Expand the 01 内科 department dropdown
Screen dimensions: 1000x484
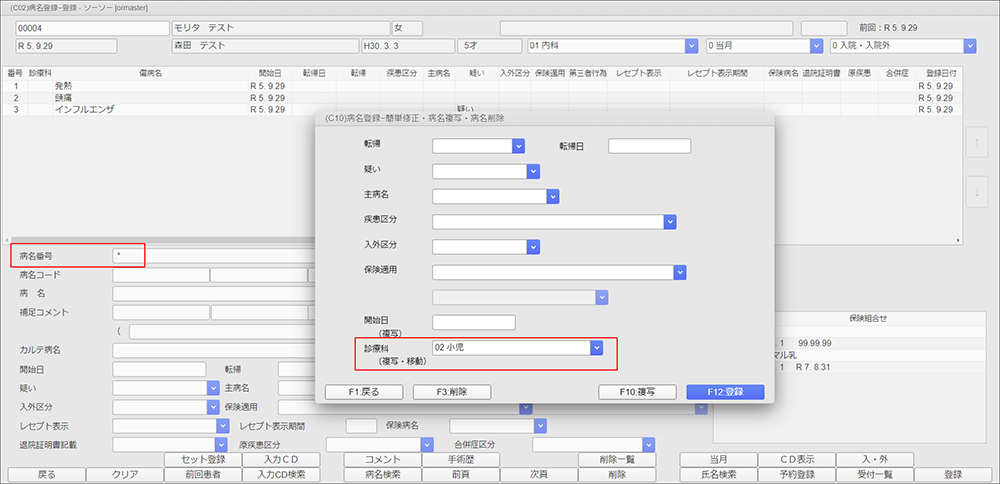tap(691, 46)
